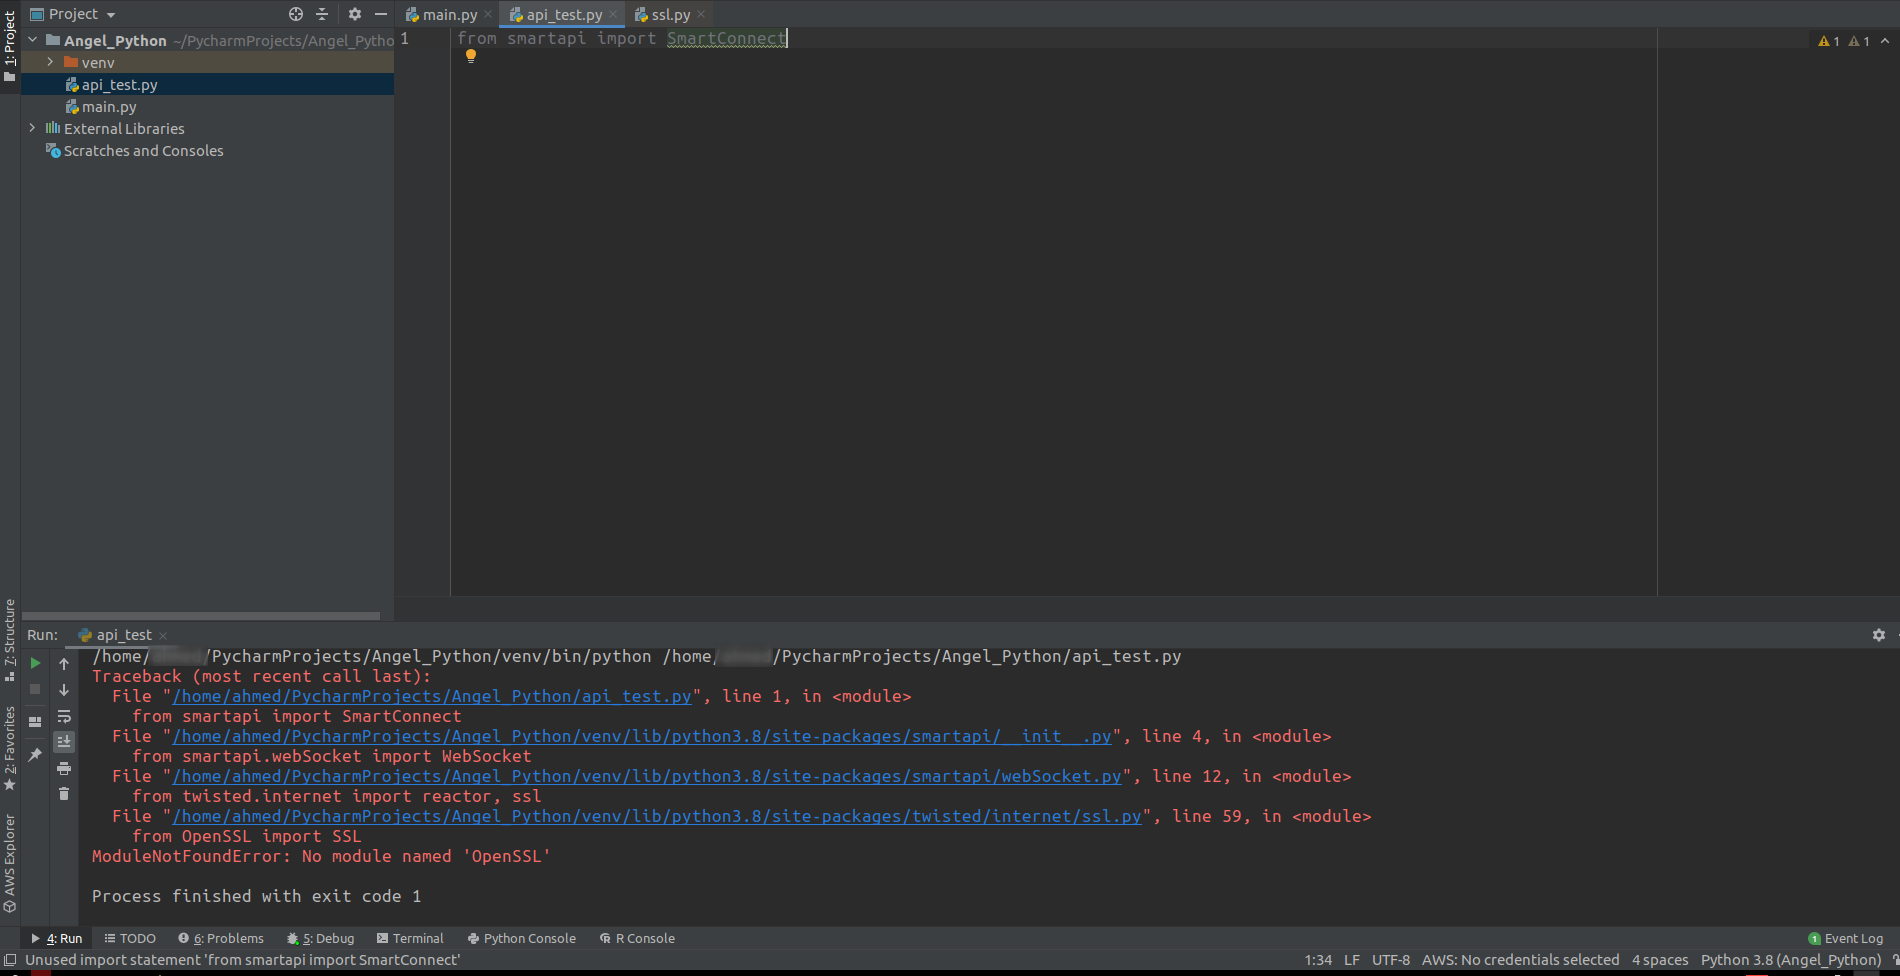
Task: Expand the venv folder
Action: click(50, 62)
